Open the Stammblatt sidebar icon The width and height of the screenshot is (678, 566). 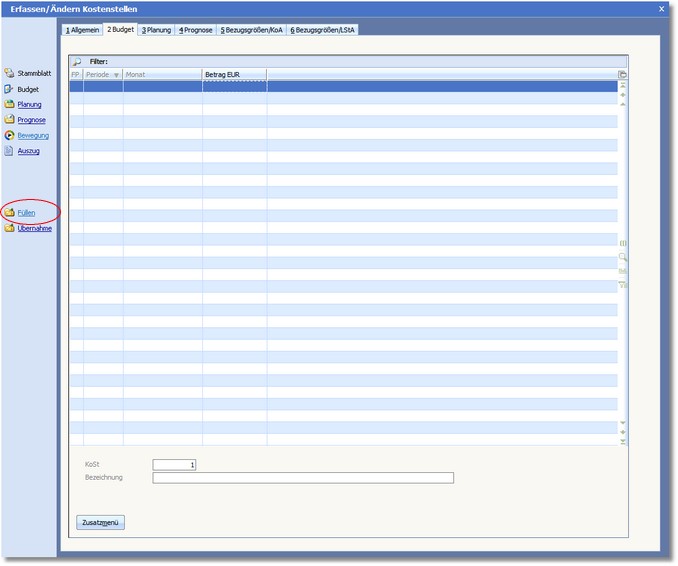(x=9, y=73)
